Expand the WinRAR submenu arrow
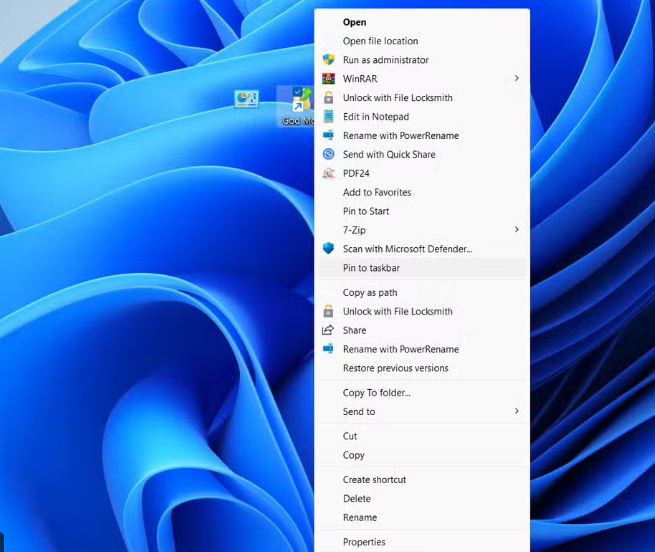655x552 pixels. point(517,79)
